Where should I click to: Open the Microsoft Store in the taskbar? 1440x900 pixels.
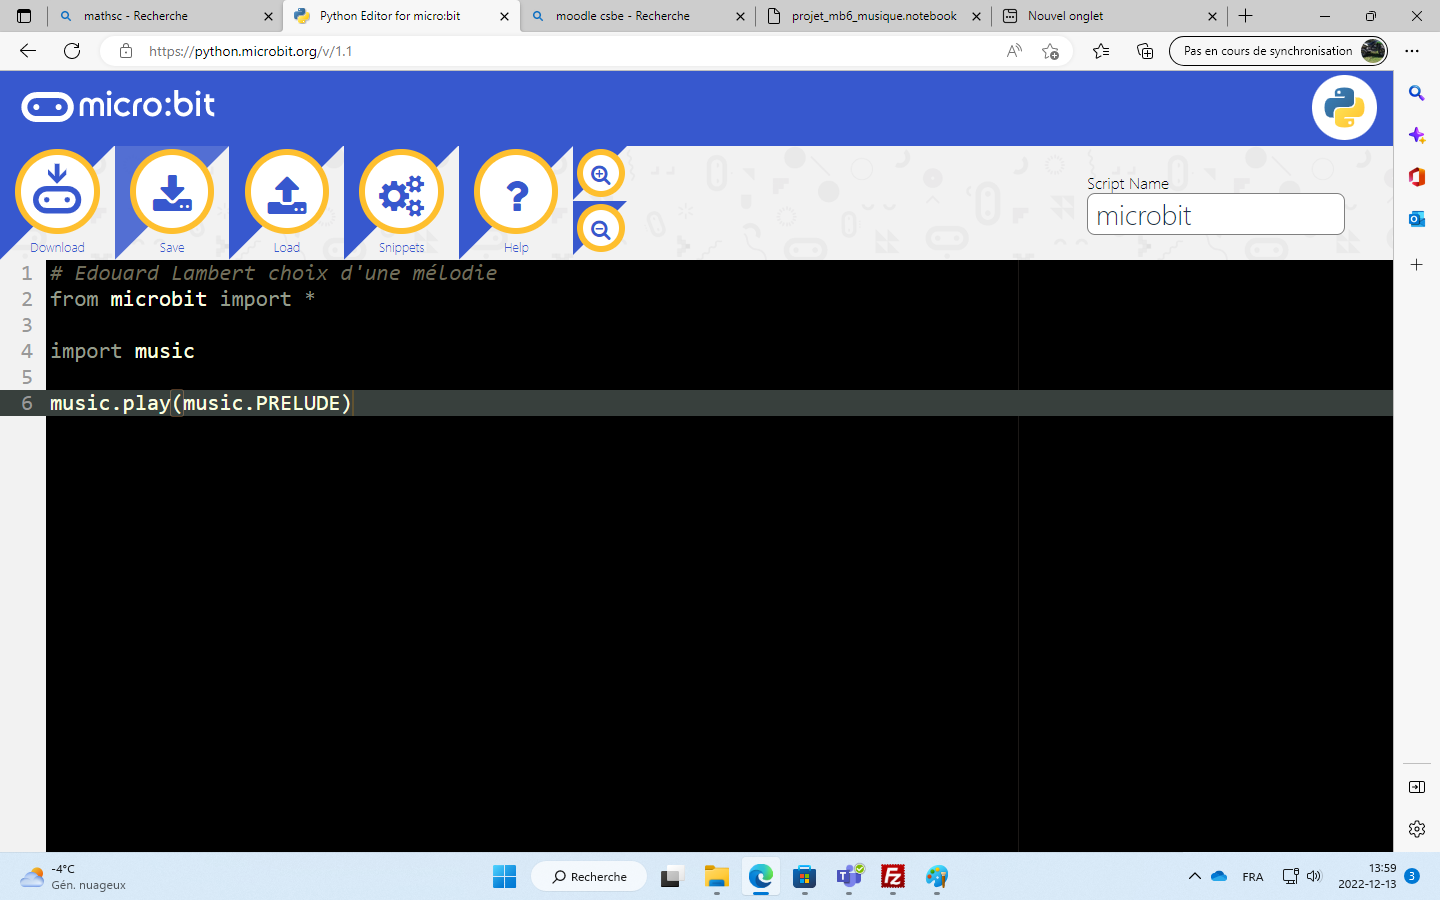(805, 877)
